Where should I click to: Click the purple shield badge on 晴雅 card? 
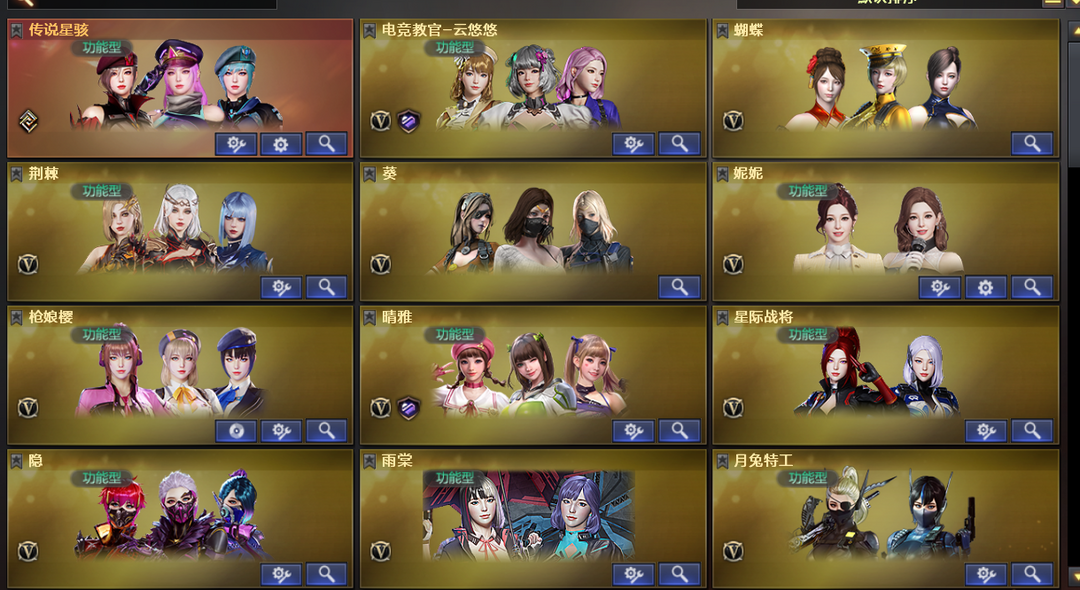(408, 408)
